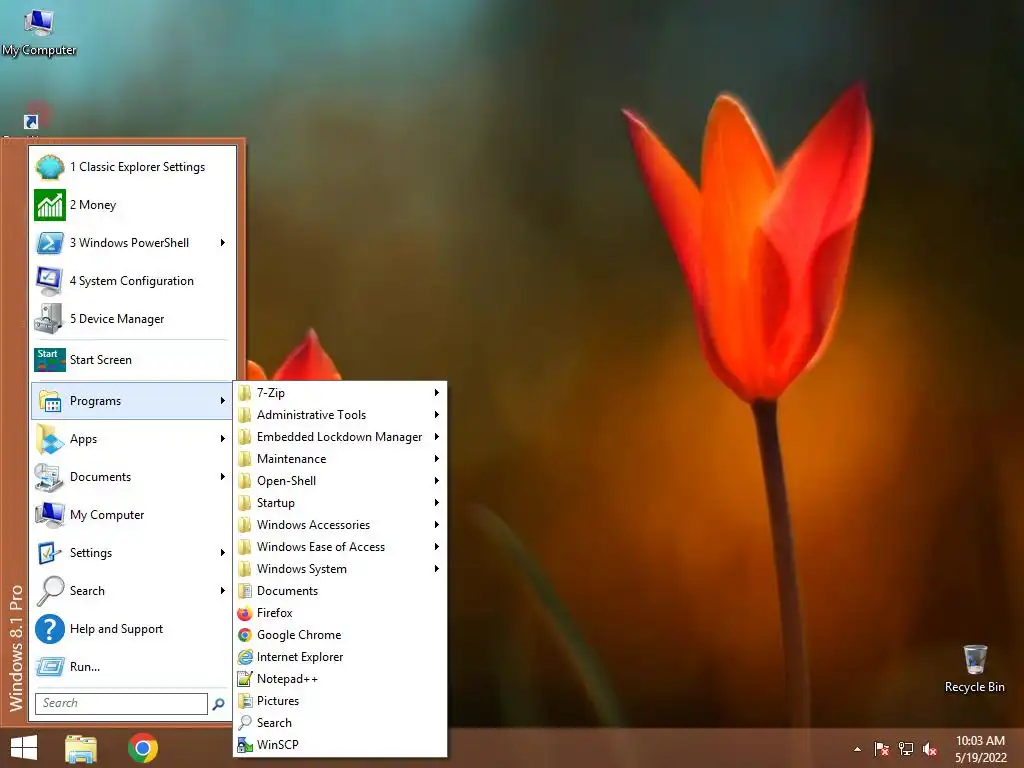Open Classic Explorer Settings shell icon

50,167
